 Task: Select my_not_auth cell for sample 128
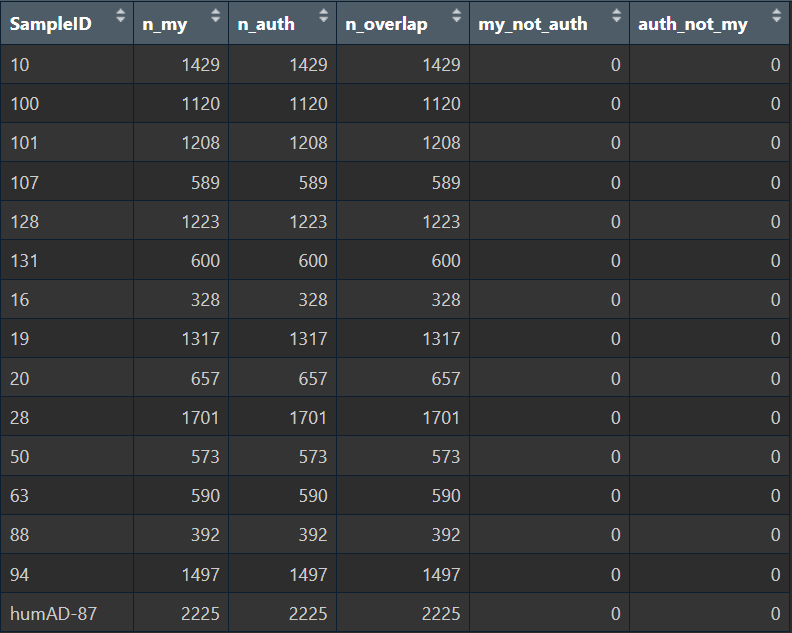[x=615, y=221]
